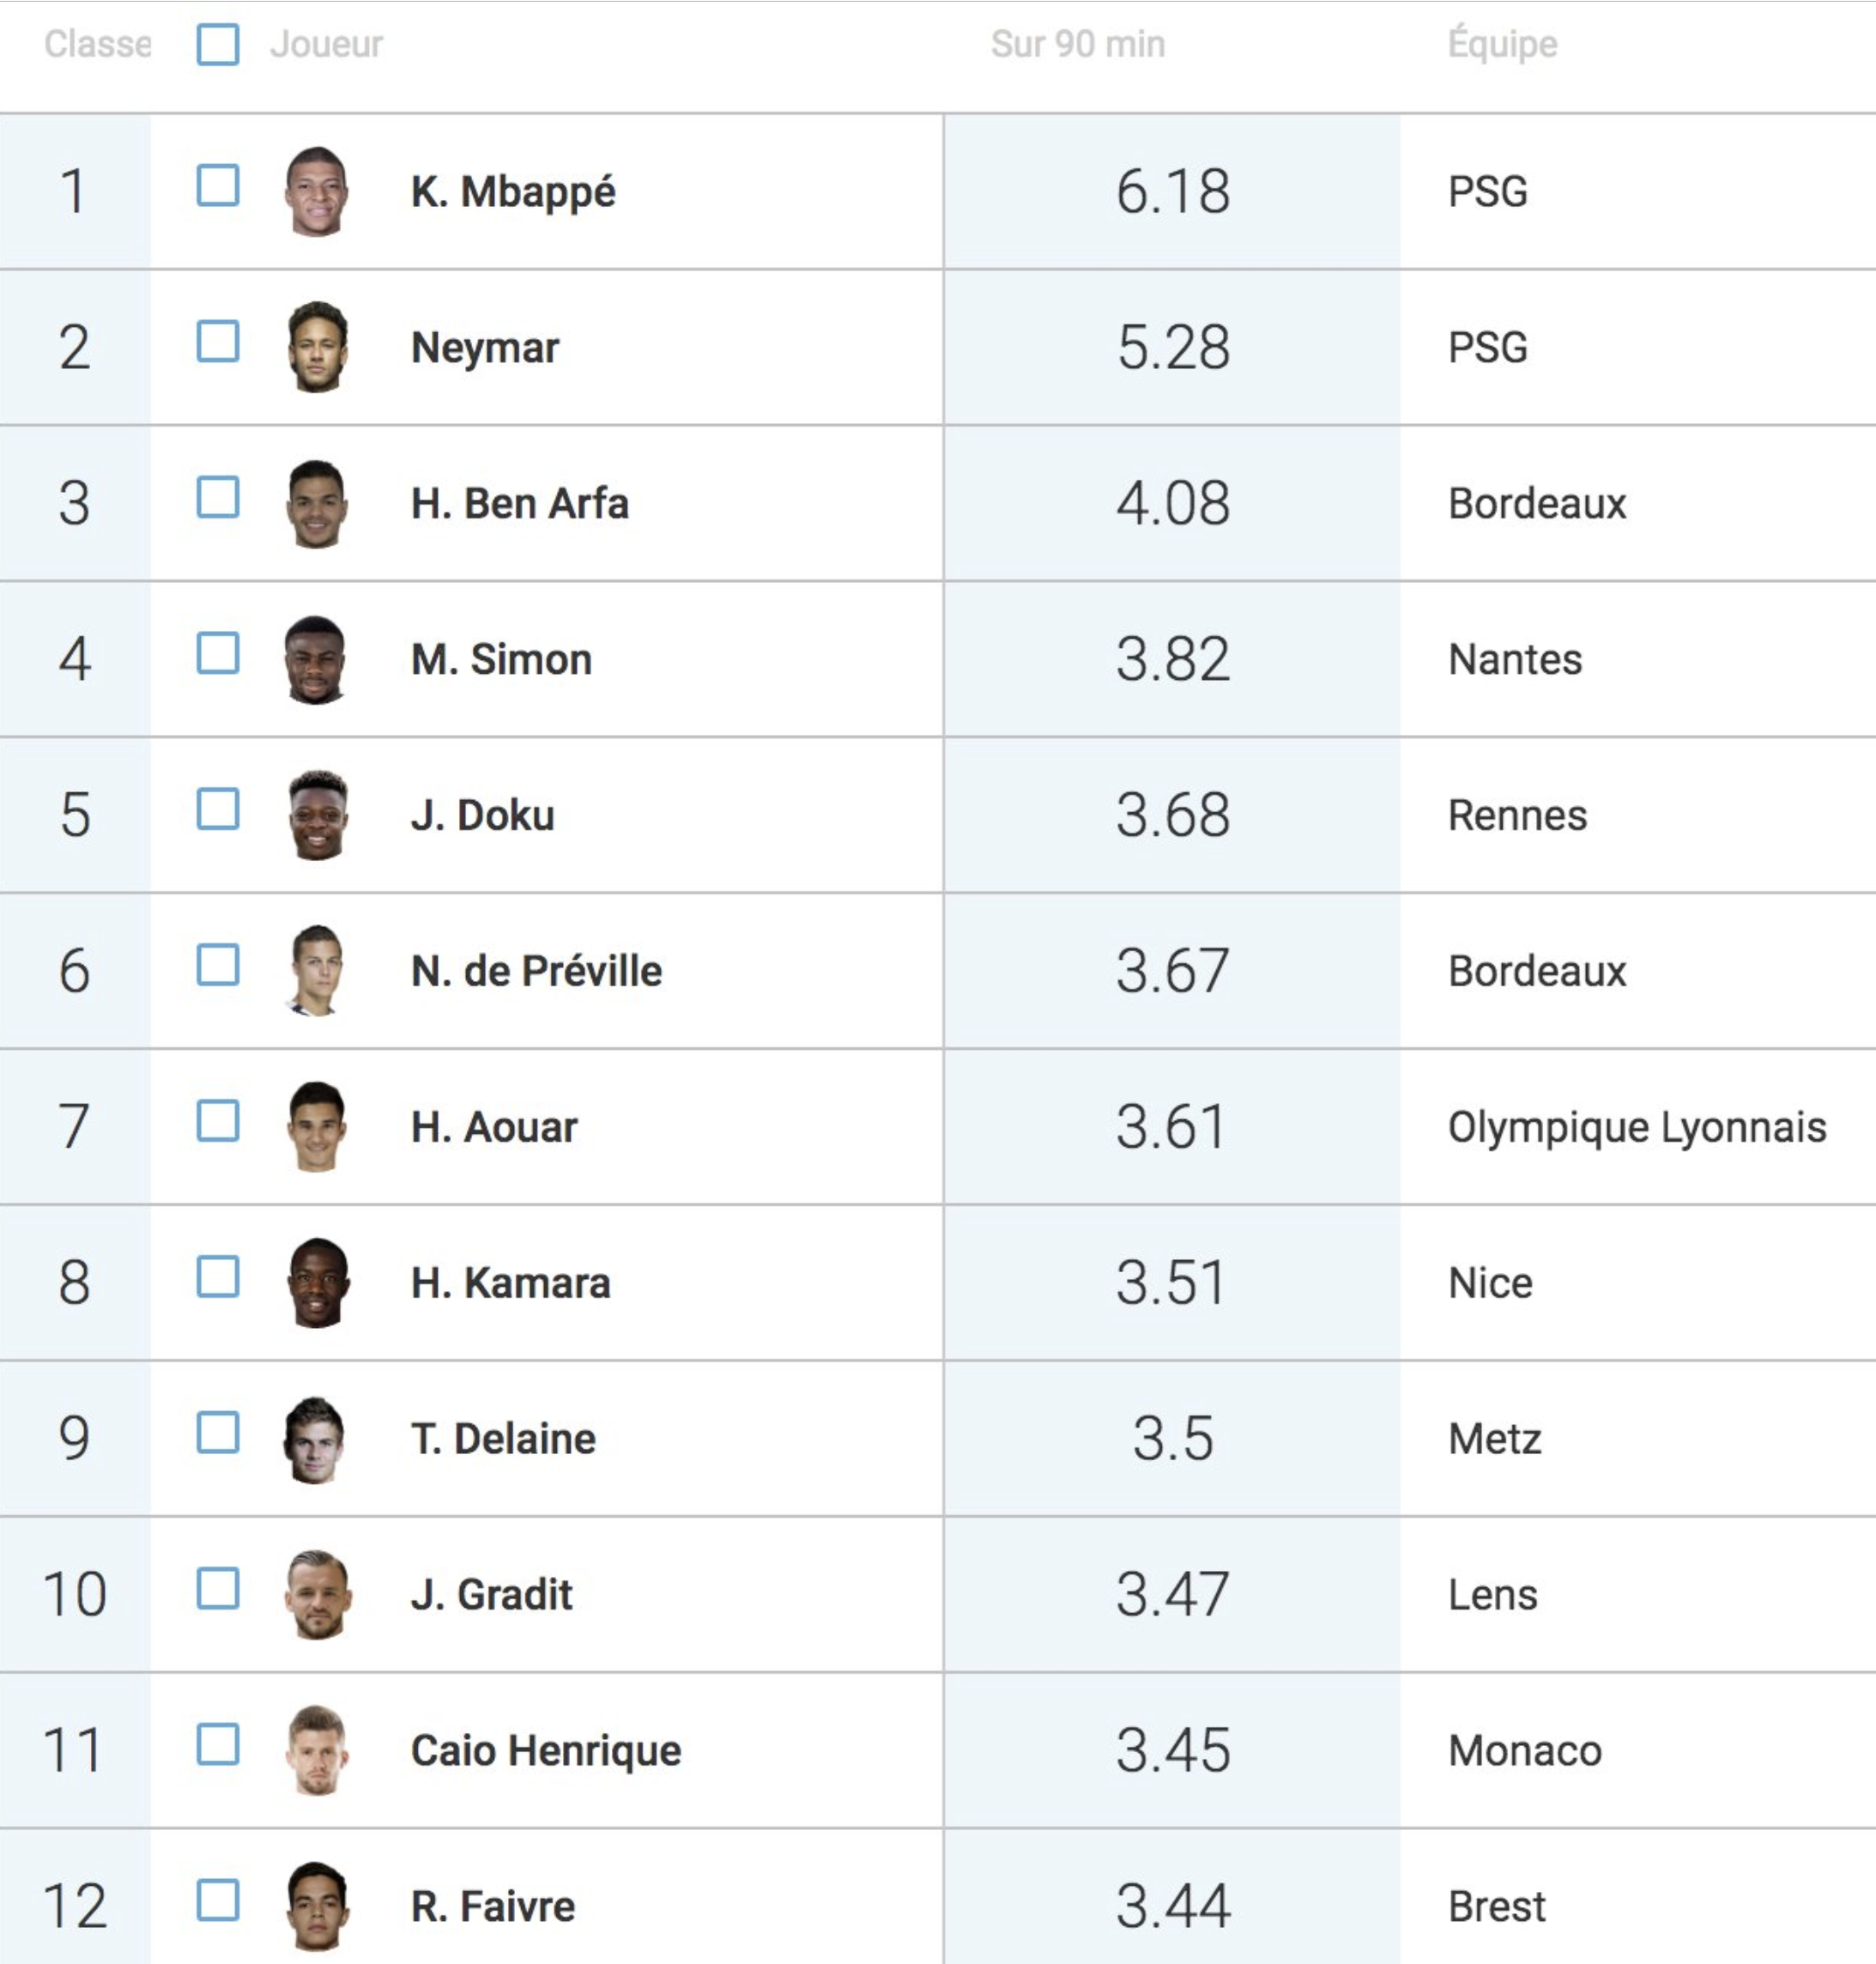Click K. Mbappé's player photo

(317, 191)
